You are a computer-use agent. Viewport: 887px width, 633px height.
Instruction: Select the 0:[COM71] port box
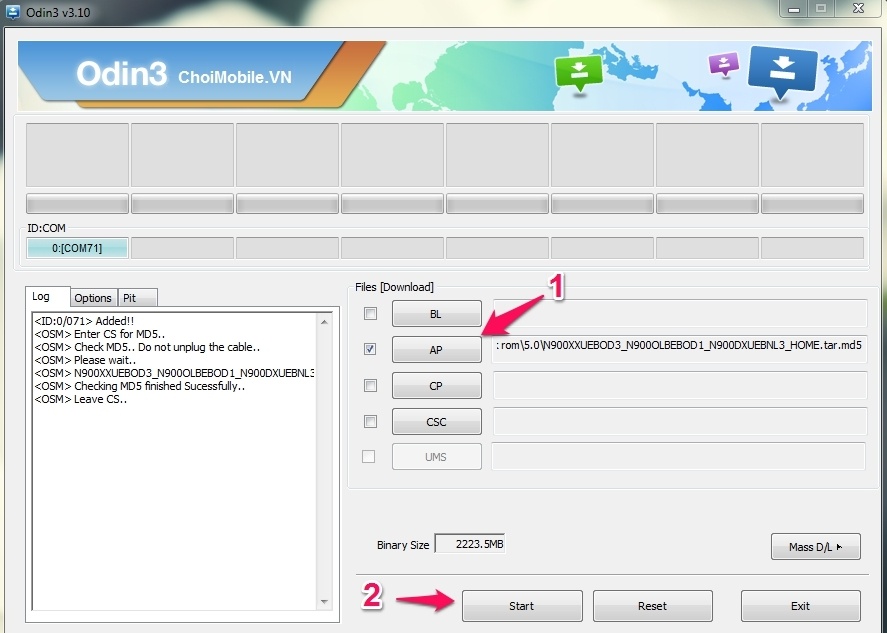77,248
